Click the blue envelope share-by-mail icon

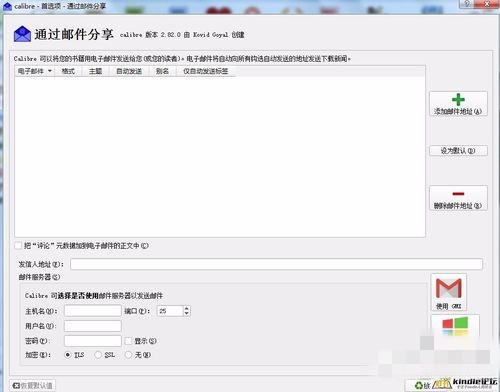pos(22,34)
